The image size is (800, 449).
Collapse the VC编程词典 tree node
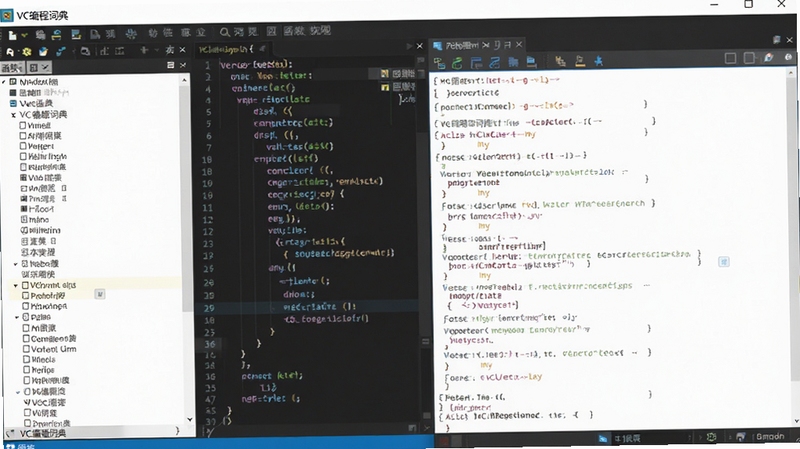click(x=13, y=115)
